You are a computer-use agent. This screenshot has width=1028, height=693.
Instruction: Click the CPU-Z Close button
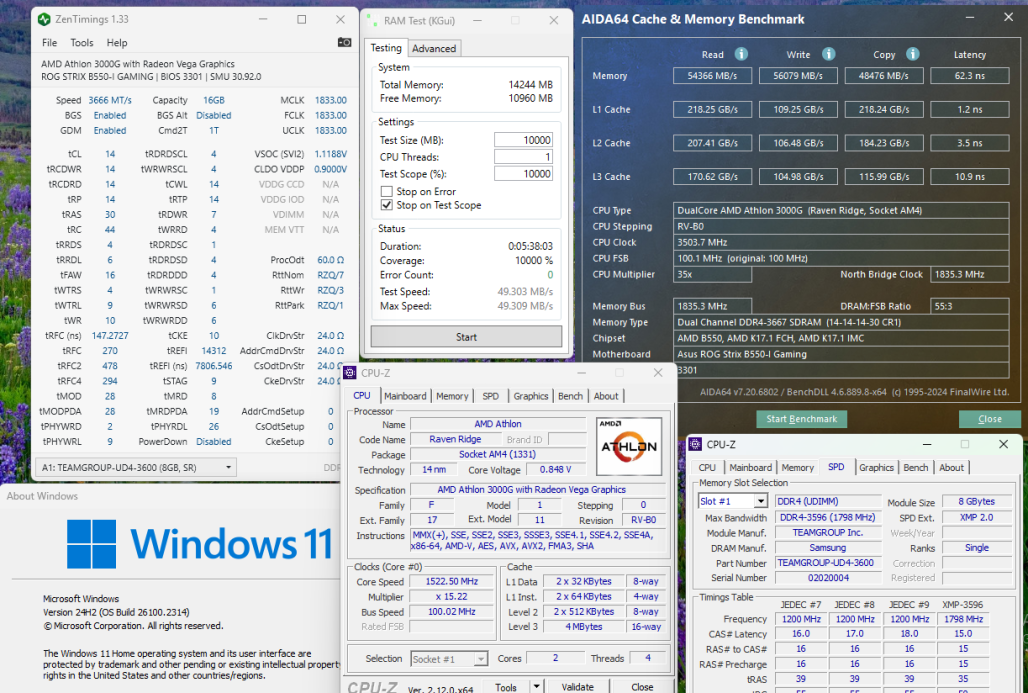click(642, 686)
